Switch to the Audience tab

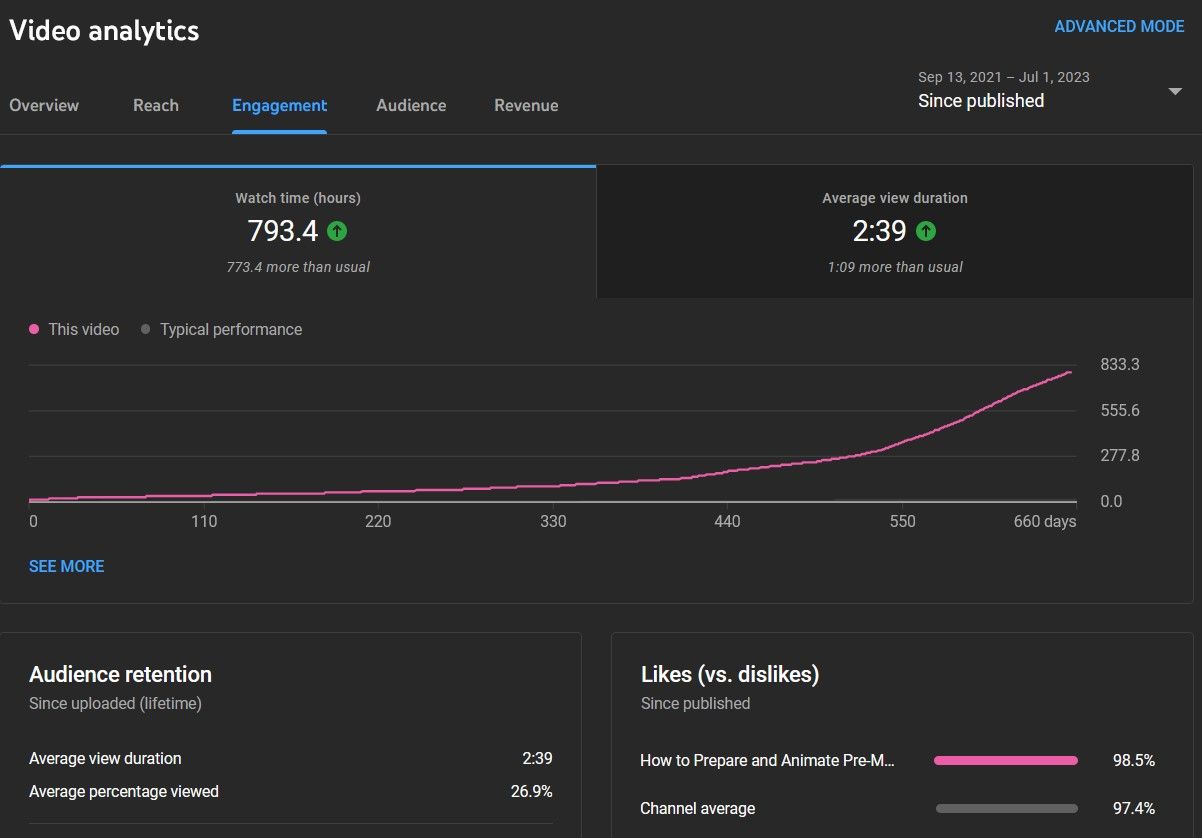coord(411,105)
